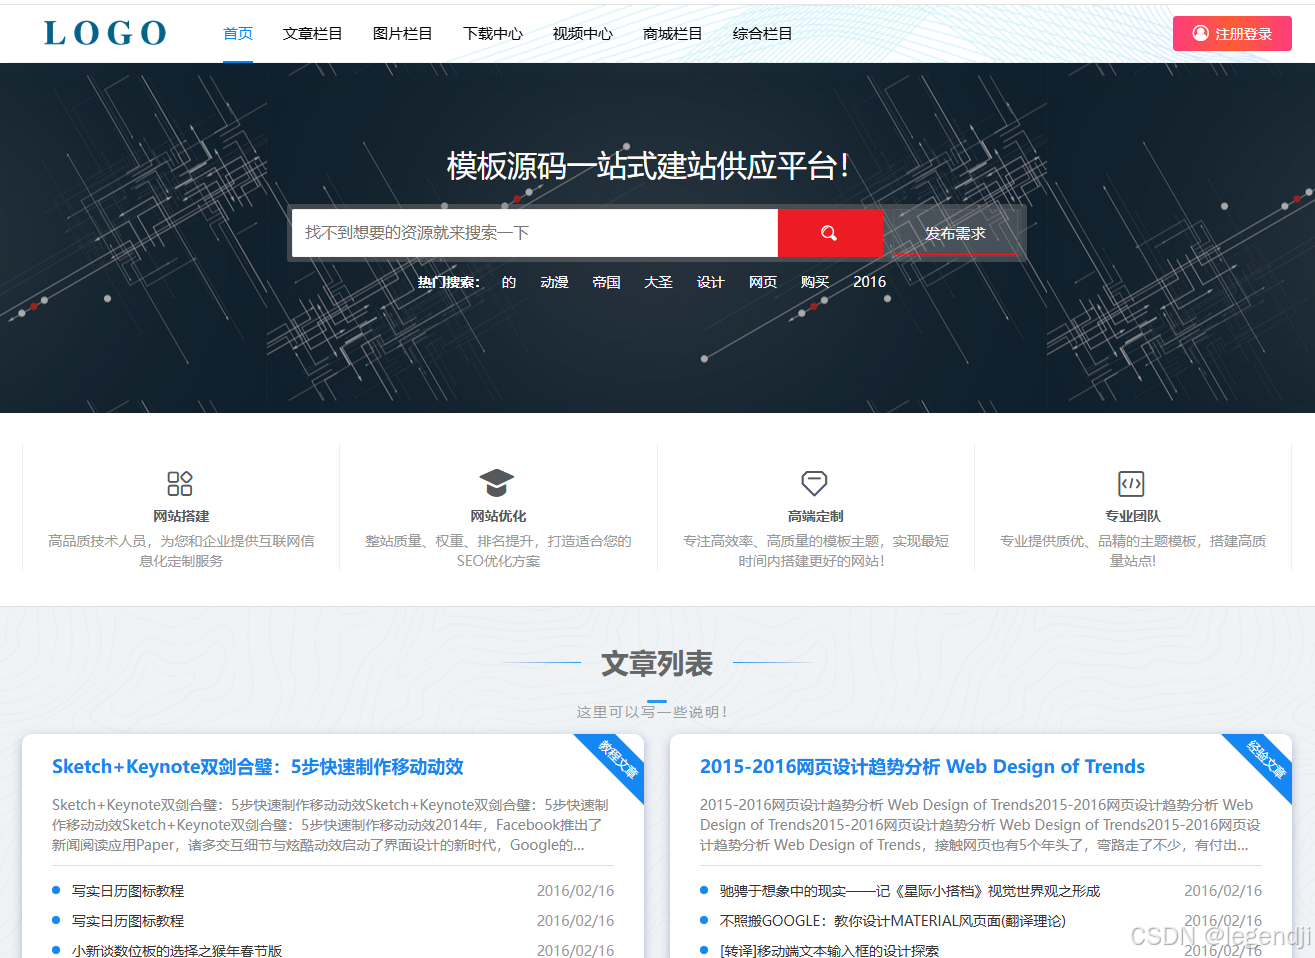Open the Sketch+Keynote双剑合璧 article title
This screenshot has width=1315, height=958.
(x=257, y=766)
